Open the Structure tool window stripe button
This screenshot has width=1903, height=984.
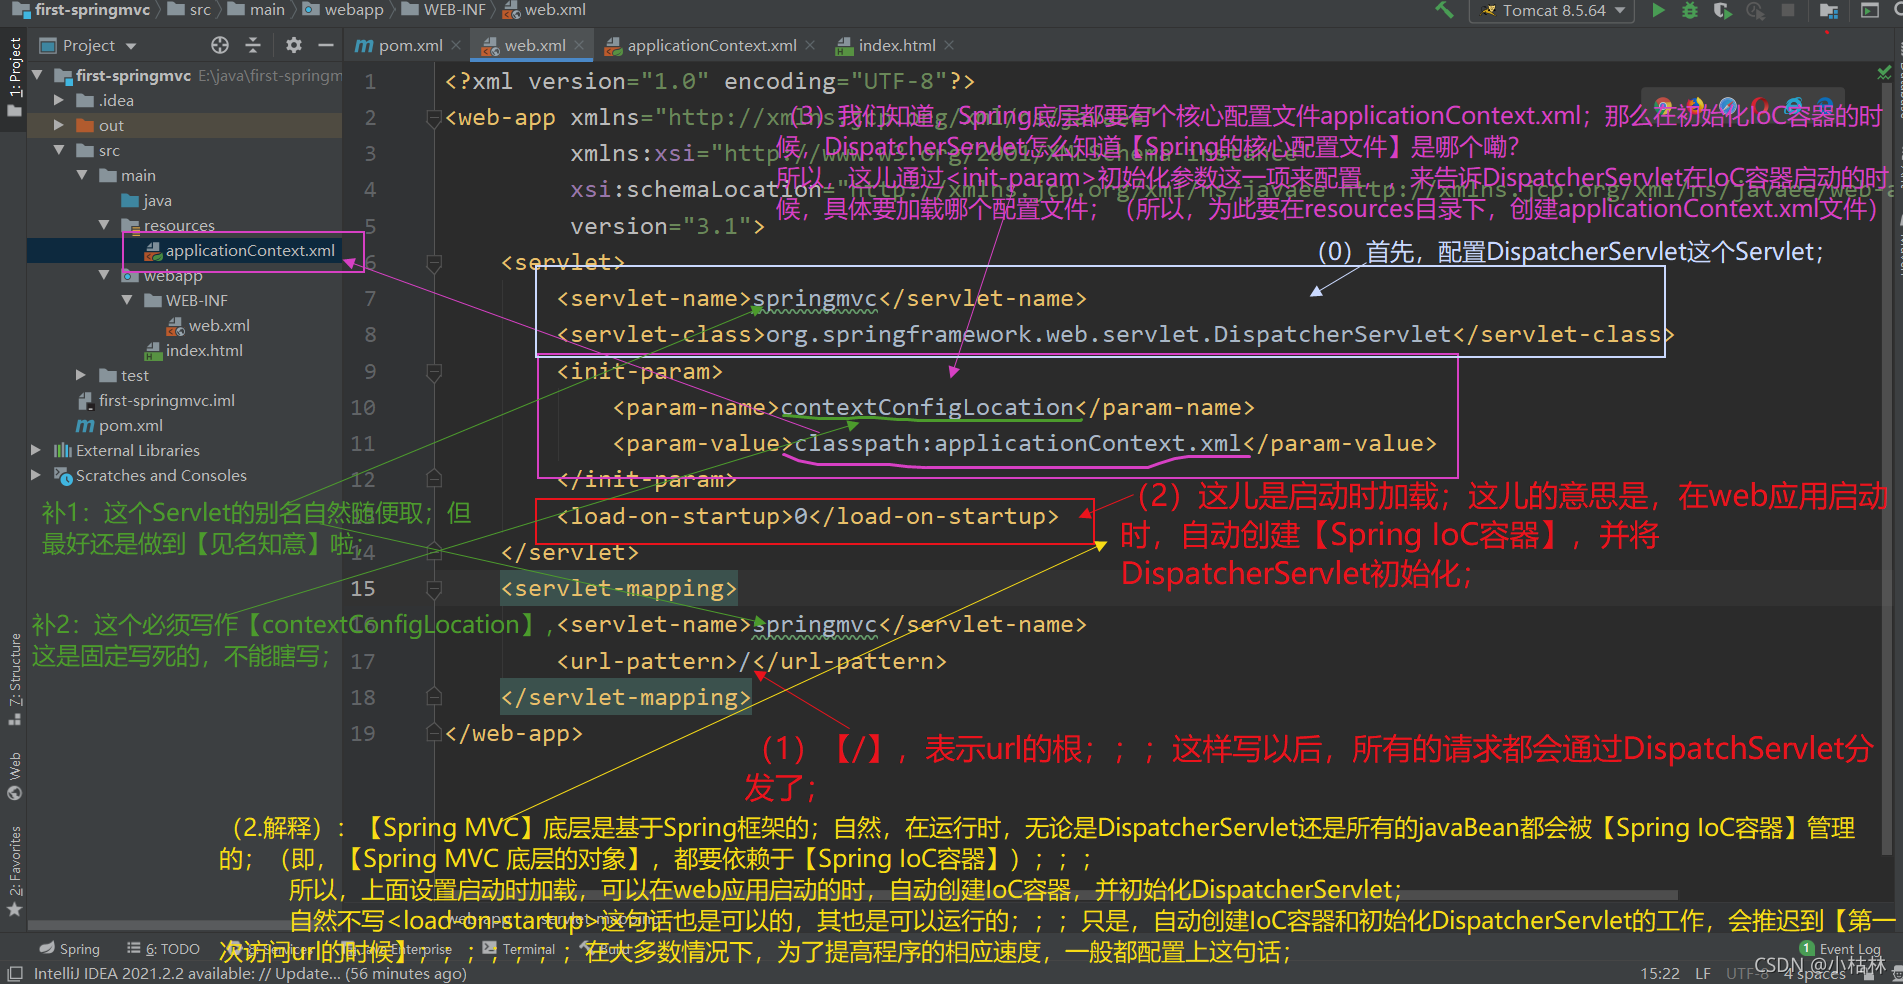[14, 678]
